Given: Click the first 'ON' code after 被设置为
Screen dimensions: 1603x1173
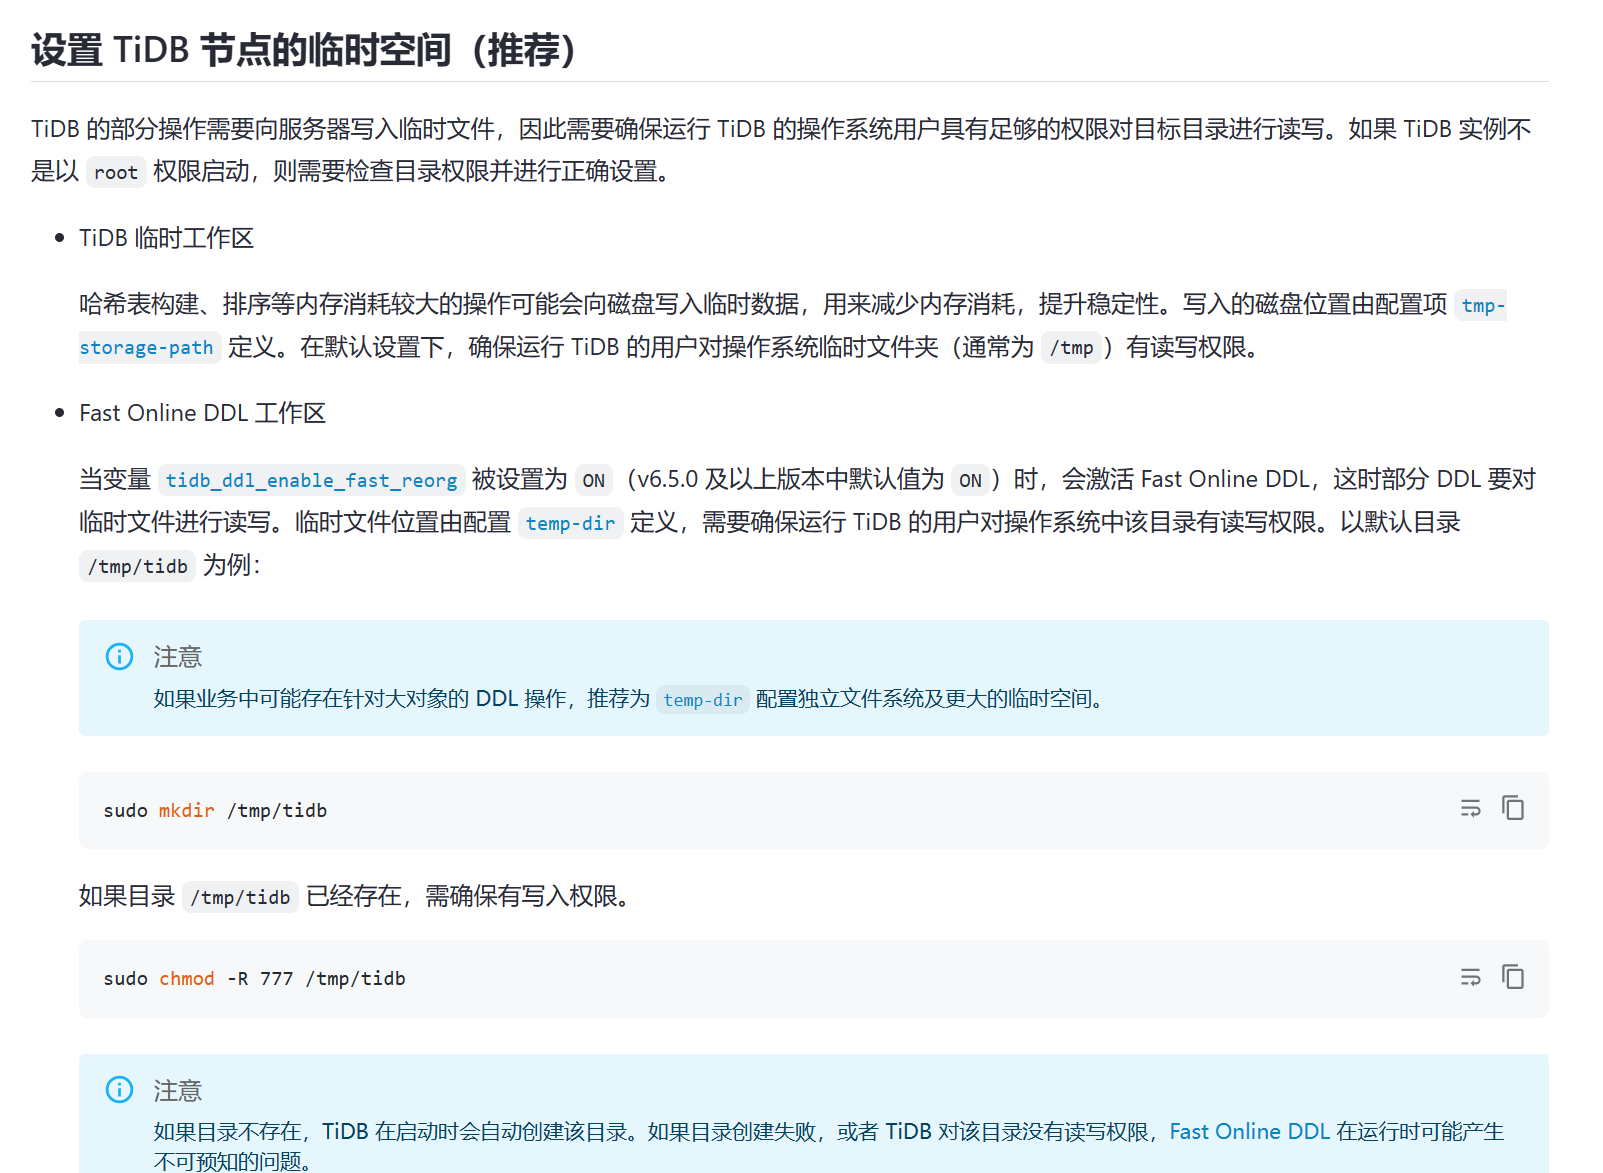Looking at the screenshot, I should [594, 480].
